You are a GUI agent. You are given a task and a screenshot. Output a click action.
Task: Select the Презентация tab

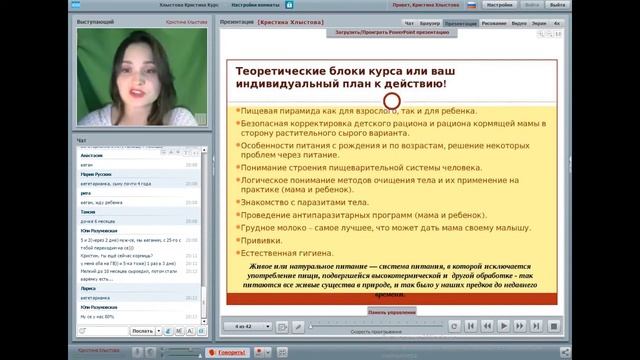pos(461,23)
